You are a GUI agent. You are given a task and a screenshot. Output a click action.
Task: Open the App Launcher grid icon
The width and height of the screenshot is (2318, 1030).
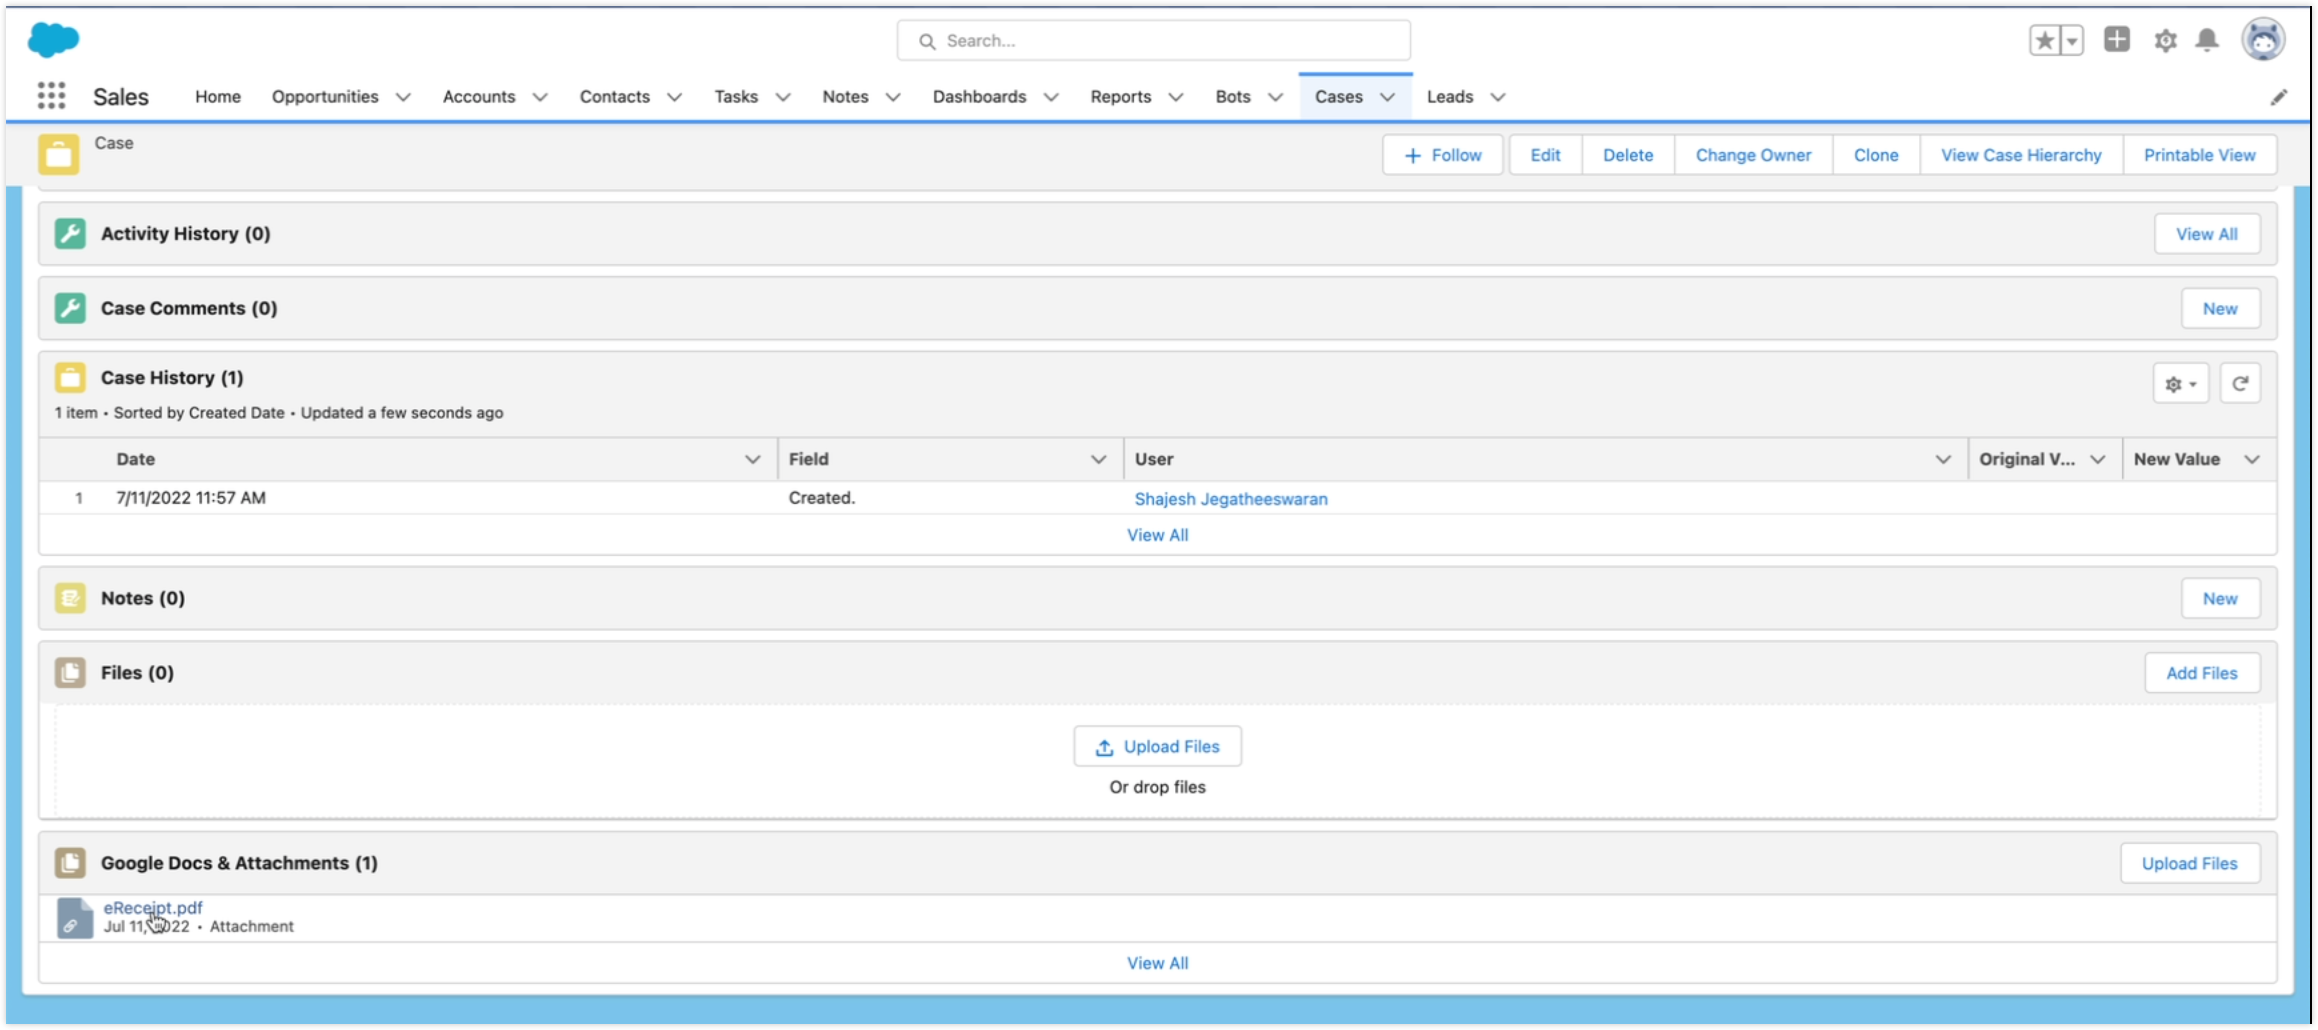[x=51, y=96]
